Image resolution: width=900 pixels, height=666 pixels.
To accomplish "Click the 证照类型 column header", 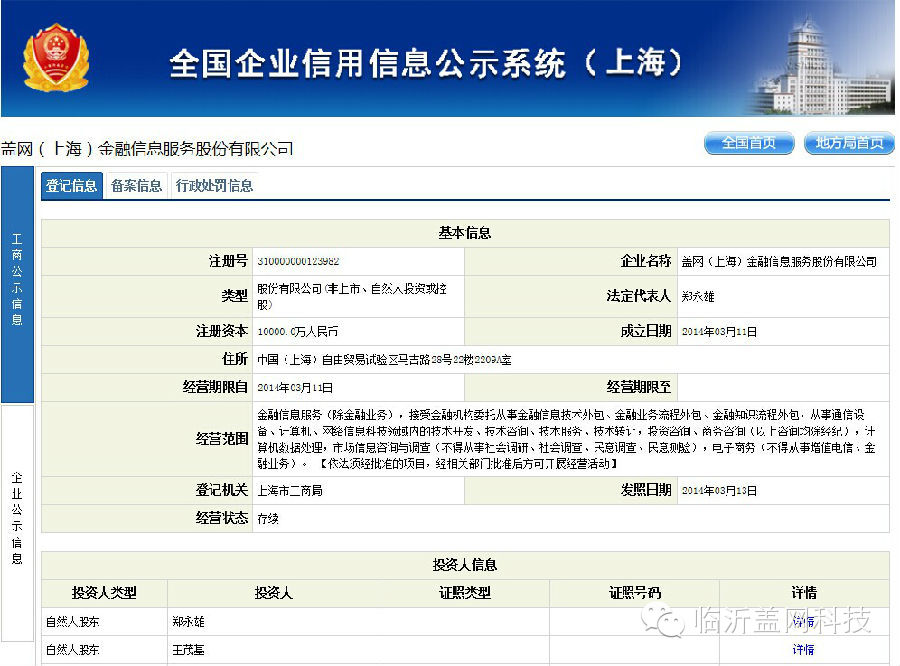I will [x=465, y=593].
